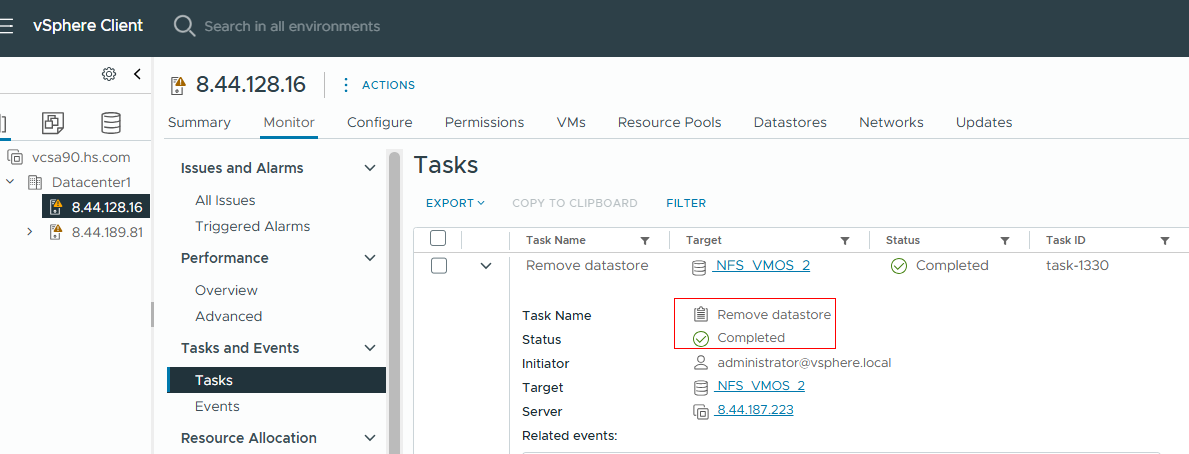Click the Datacenter1 building icon
This screenshot has width=1189, height=454.
click(35, 182)
